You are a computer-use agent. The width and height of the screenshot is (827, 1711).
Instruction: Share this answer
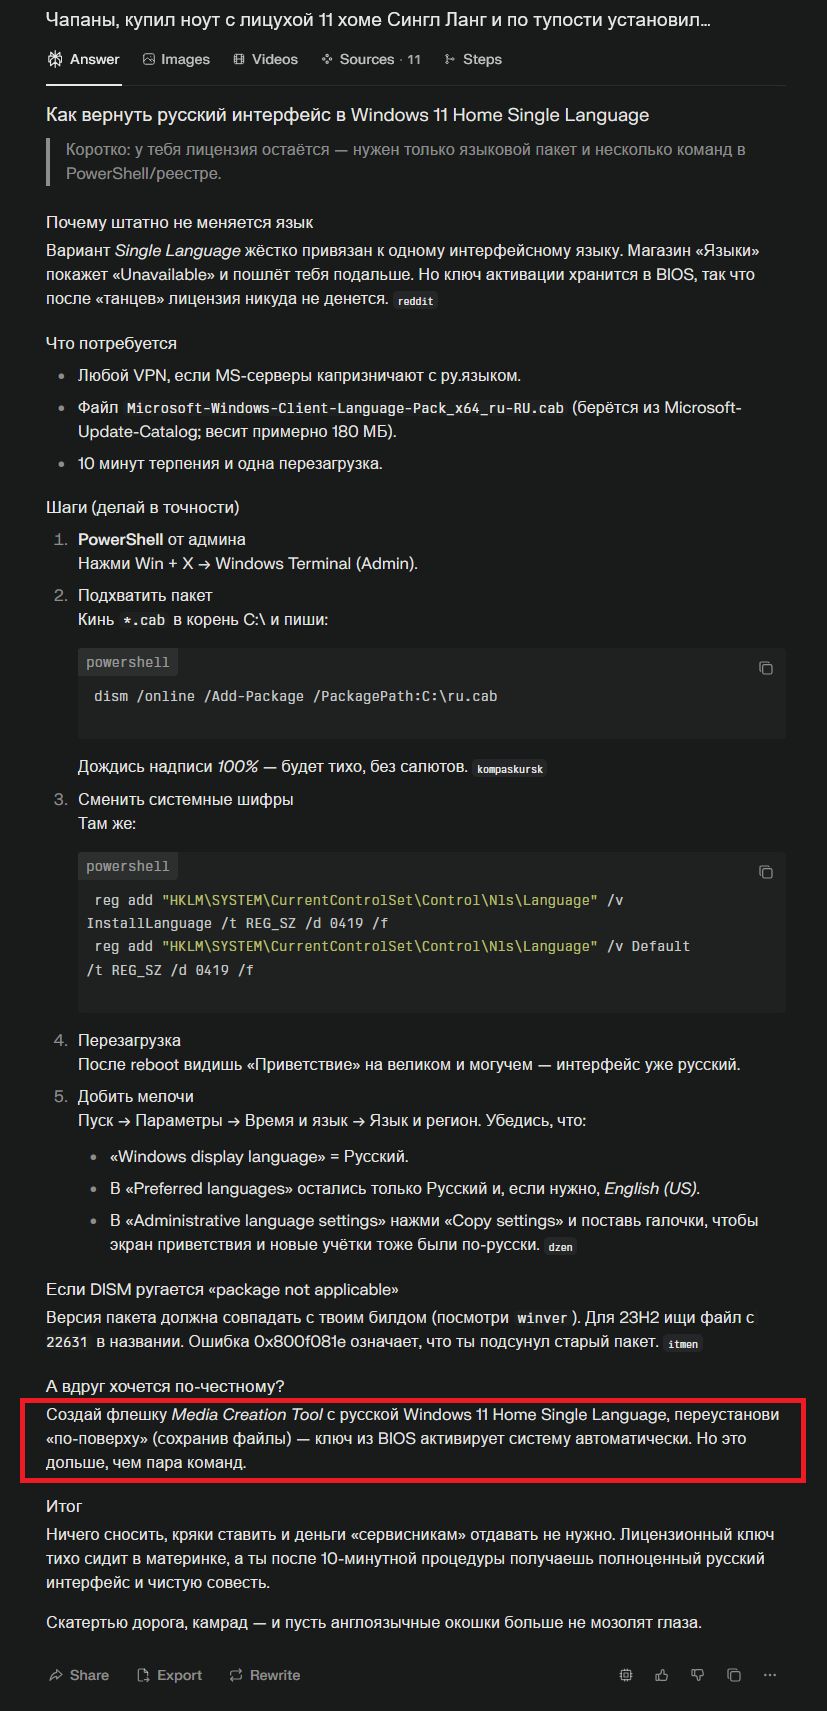tap(79, 1675)
